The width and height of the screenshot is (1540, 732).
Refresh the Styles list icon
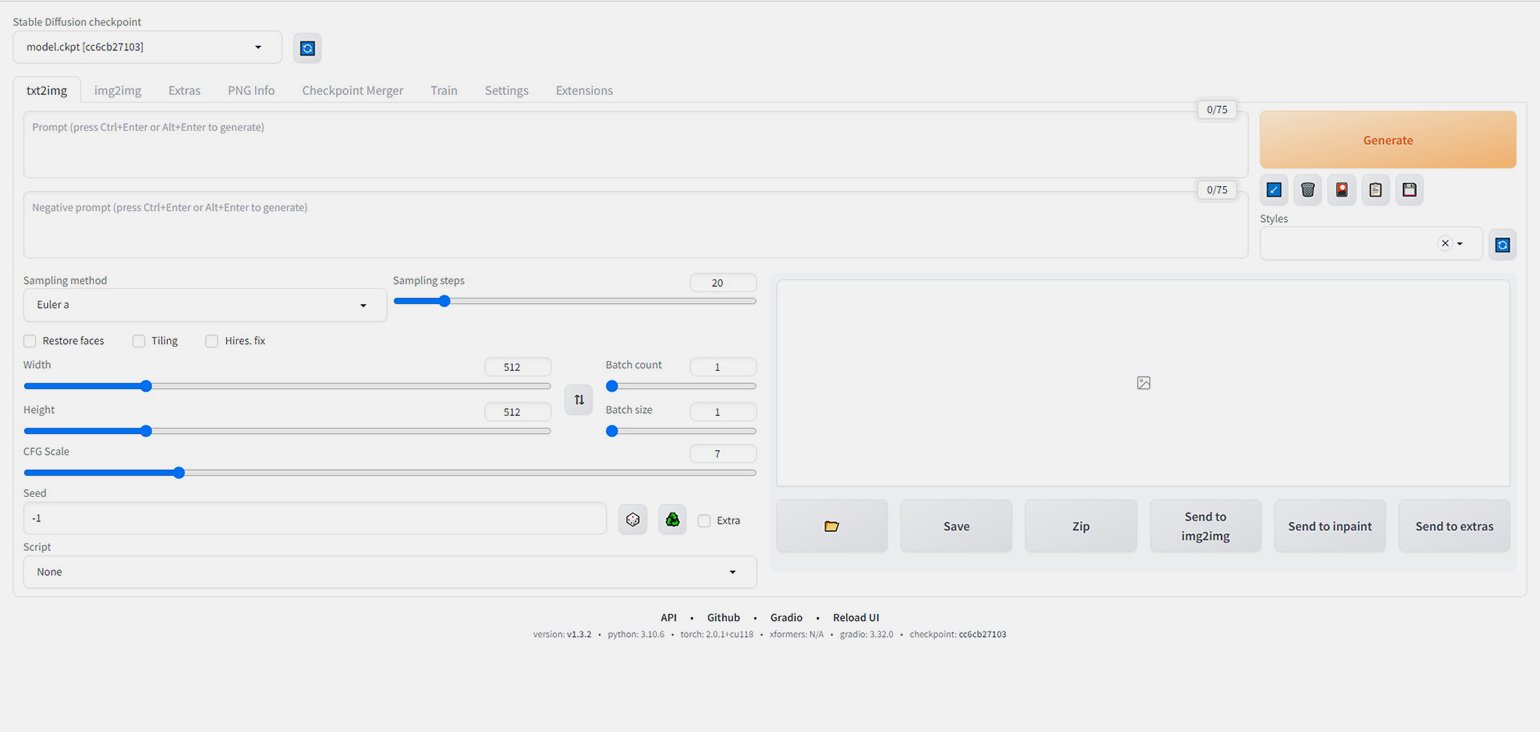point(1502,244)
